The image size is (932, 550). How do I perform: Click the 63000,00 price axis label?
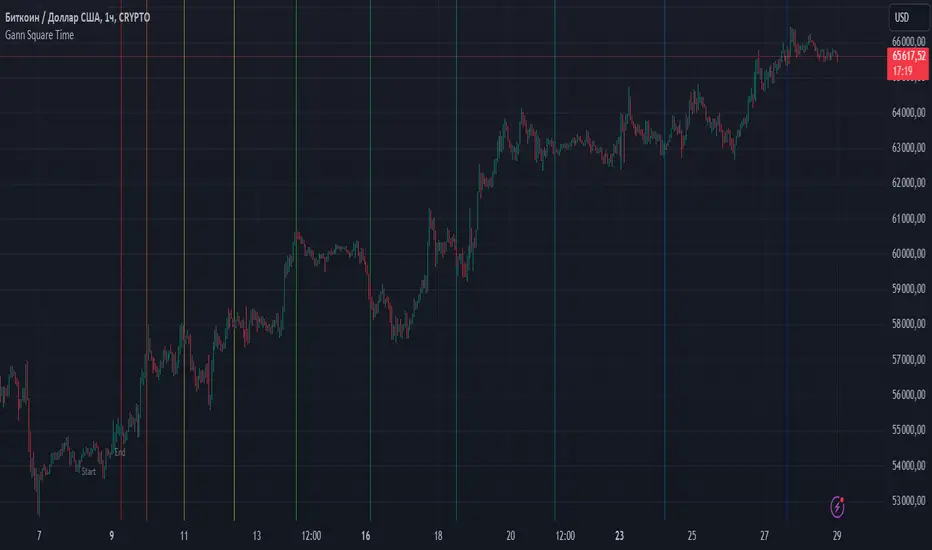pos(908,149)
